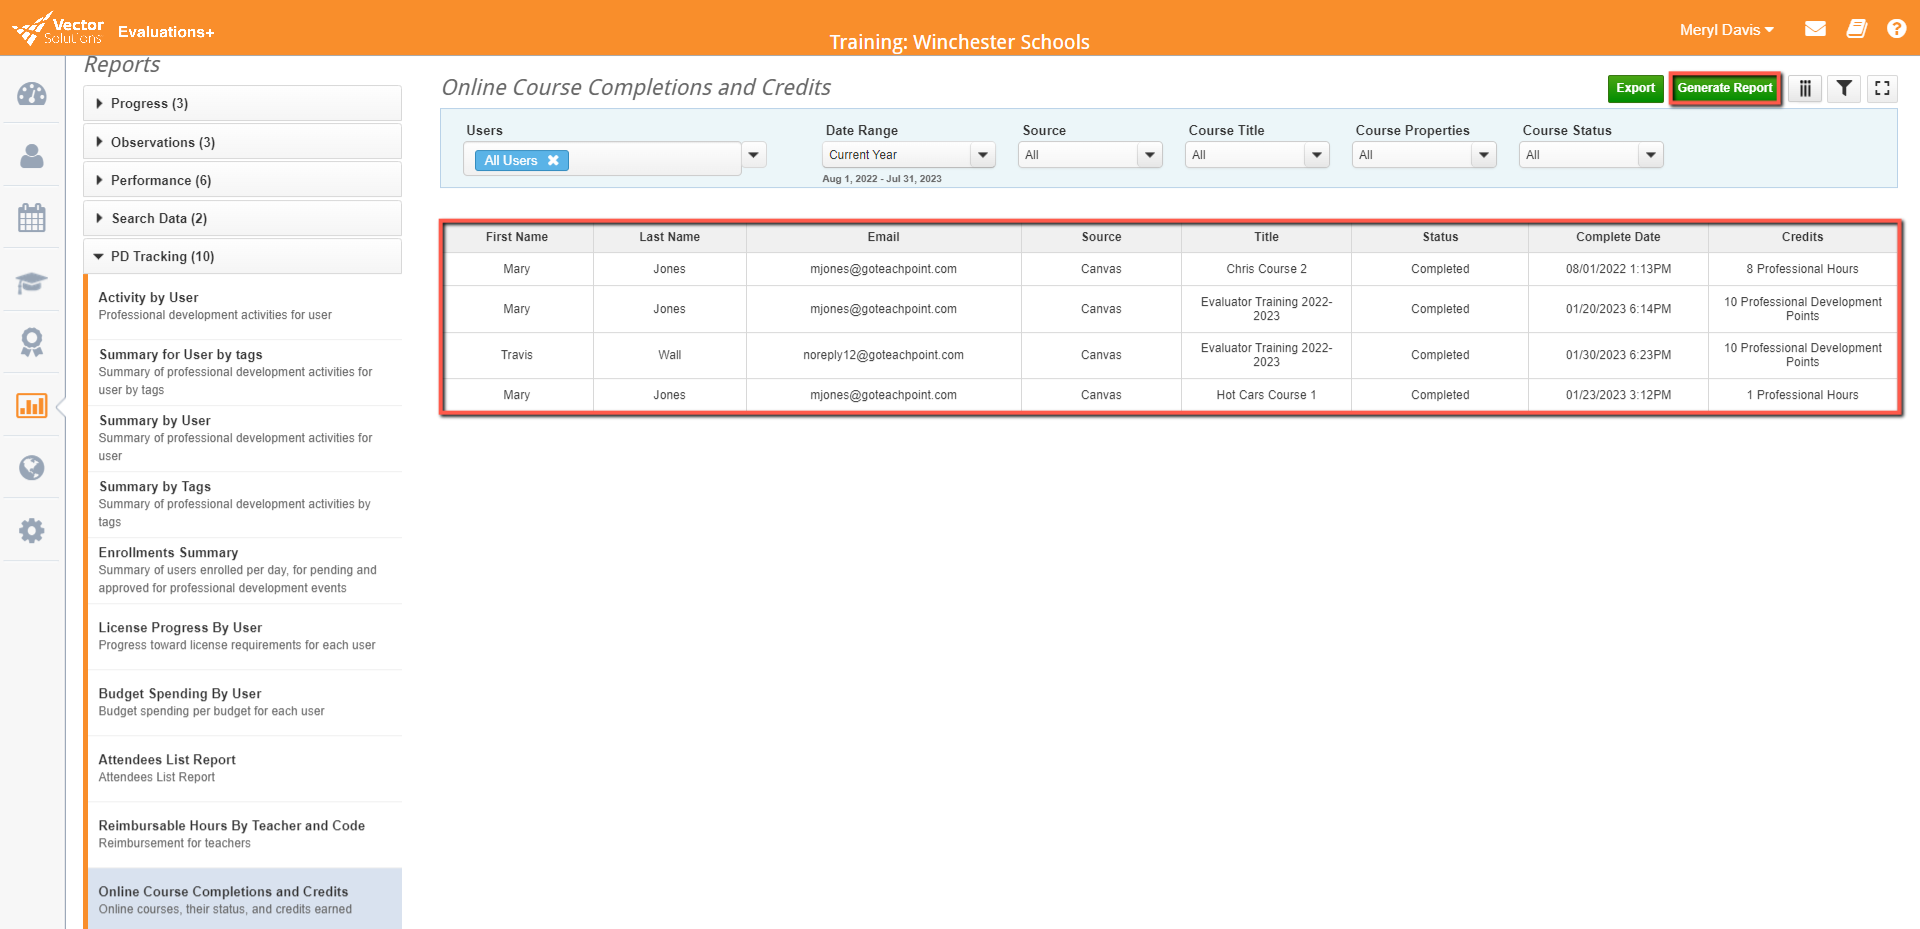Click the Generate Report button

pos(1724,88)
